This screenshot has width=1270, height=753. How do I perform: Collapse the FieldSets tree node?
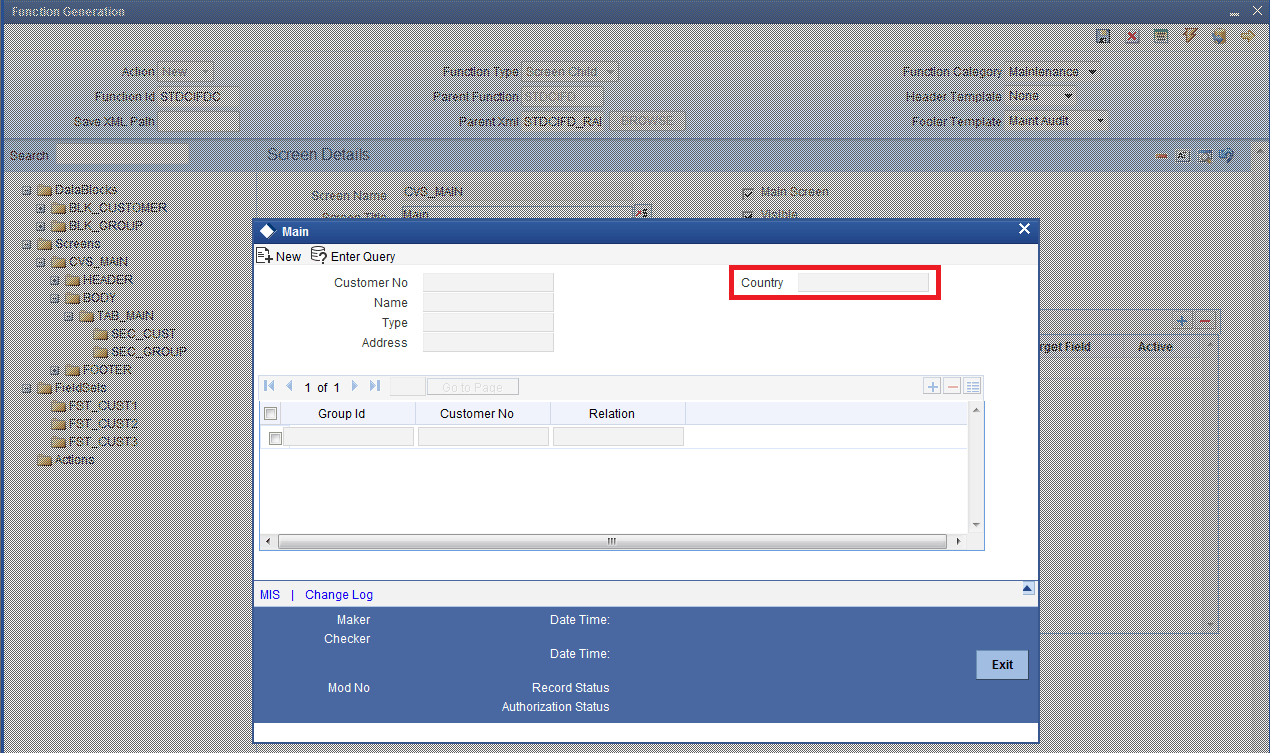point(27,388)
